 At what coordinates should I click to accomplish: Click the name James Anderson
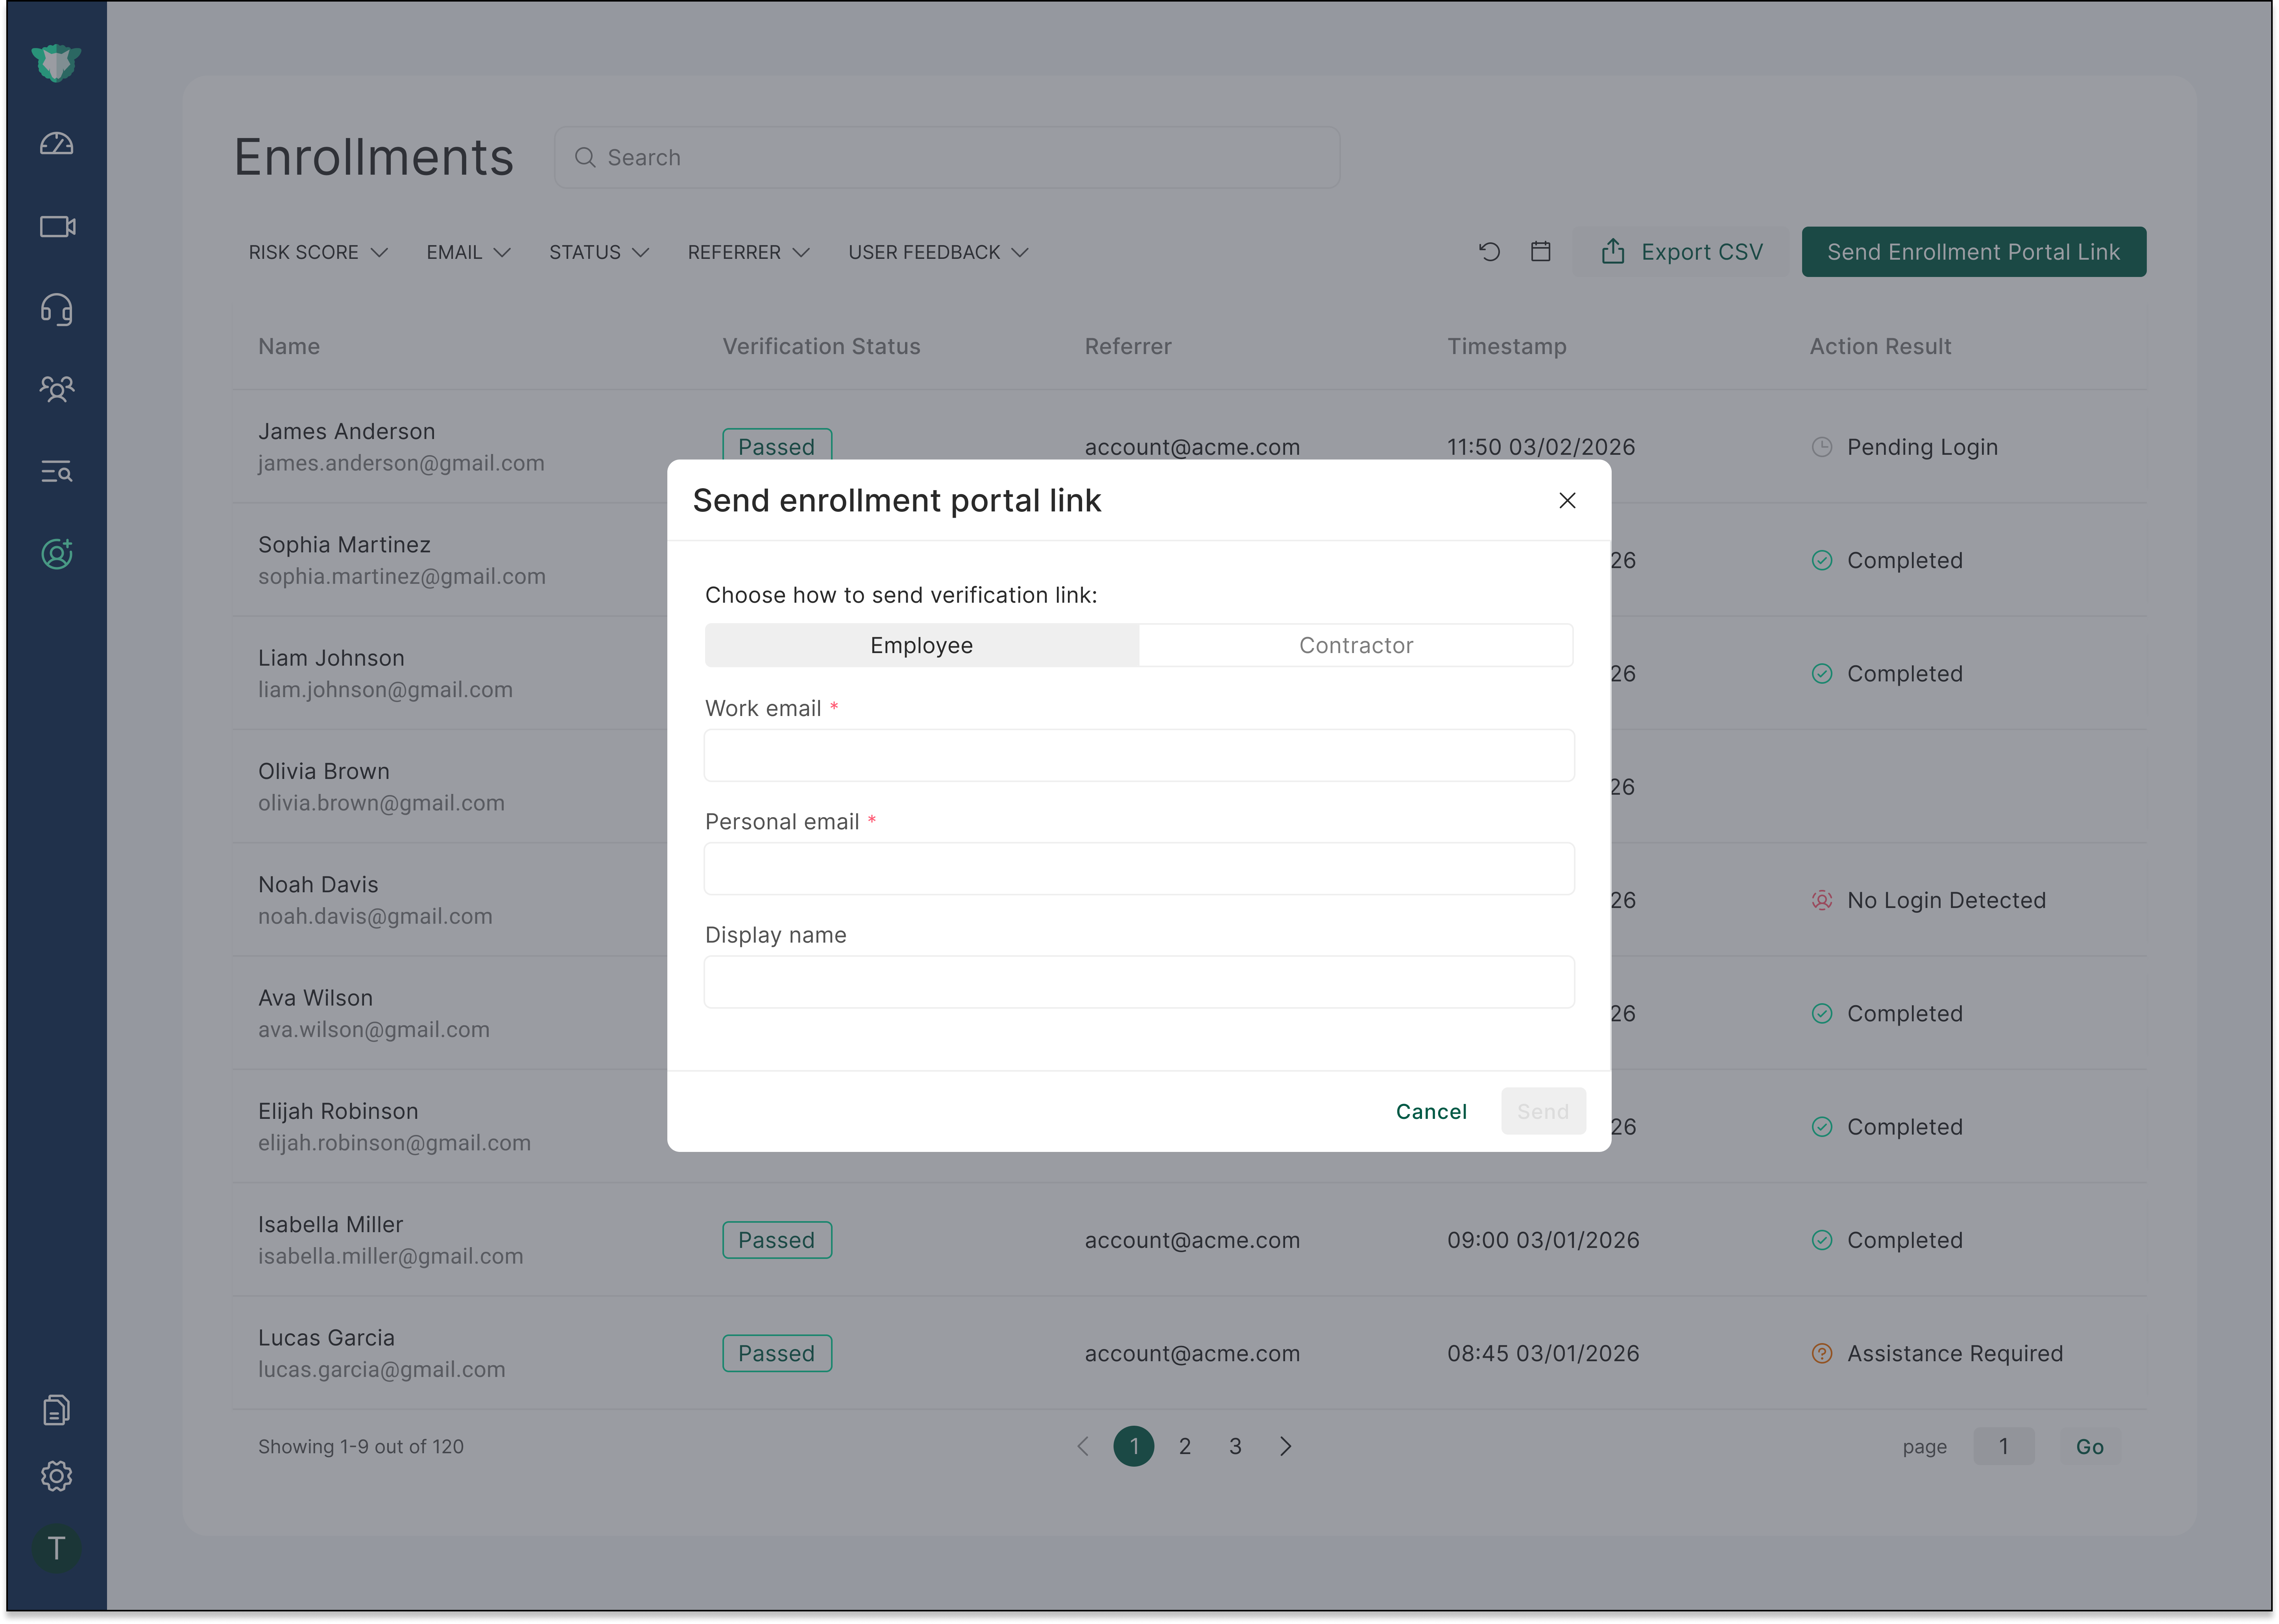click(347, 431)
